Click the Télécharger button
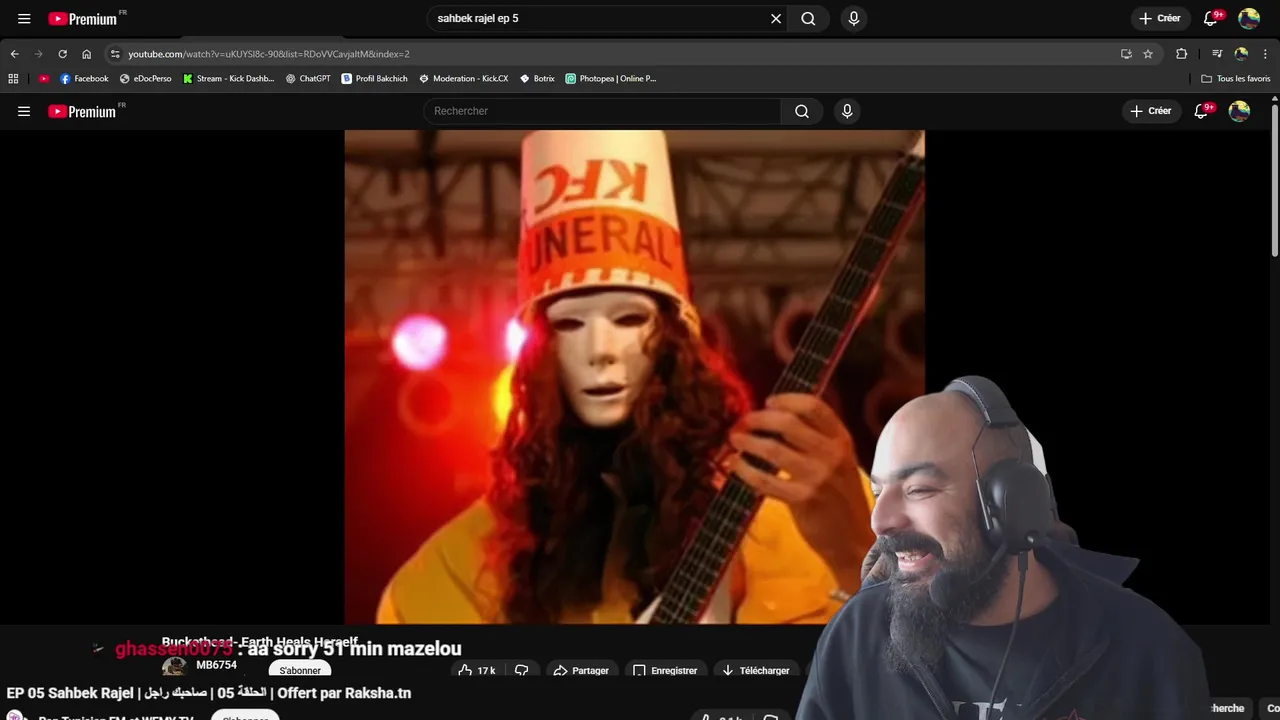1280x720 pixels. click(756, 670)
